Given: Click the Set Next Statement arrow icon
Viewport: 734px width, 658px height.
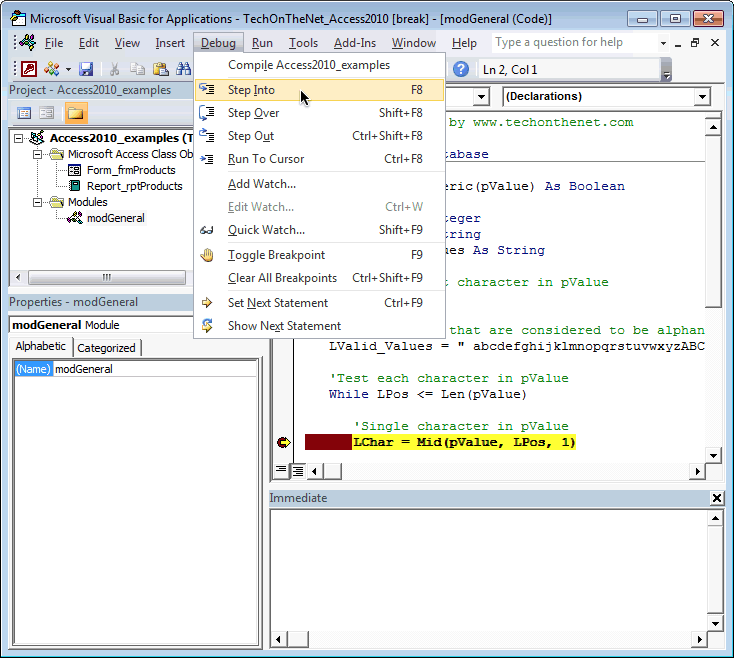Looking at the screenshot, I should click(x=207, y=303).
